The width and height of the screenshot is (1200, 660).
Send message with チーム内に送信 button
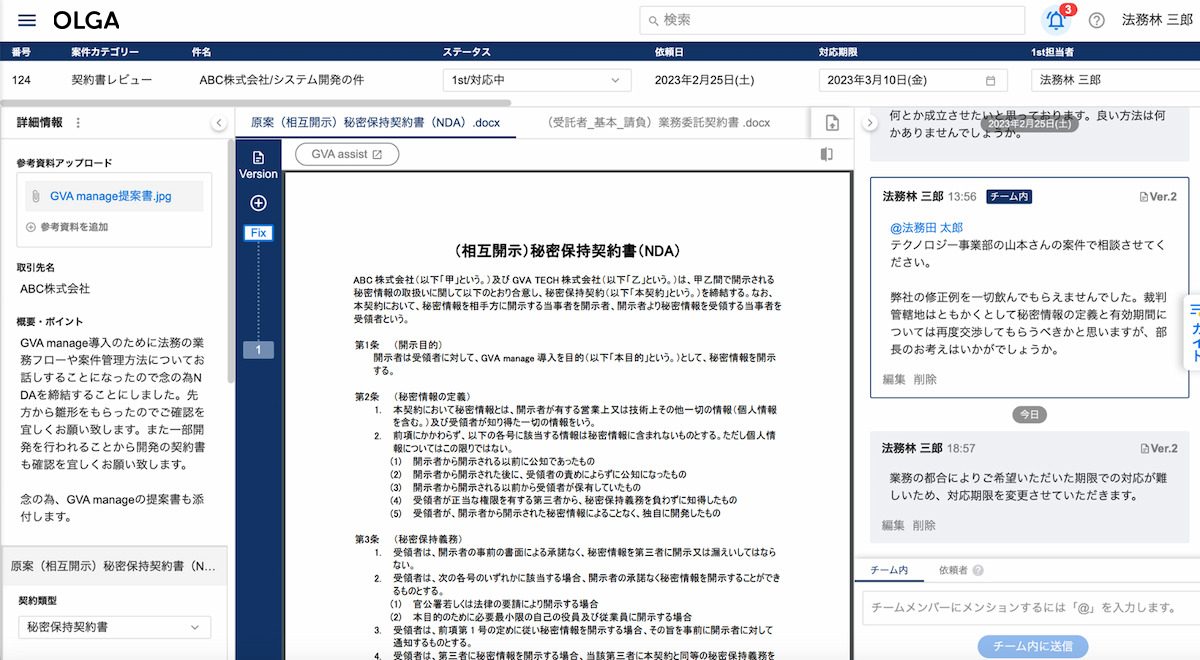point(1033,646)
